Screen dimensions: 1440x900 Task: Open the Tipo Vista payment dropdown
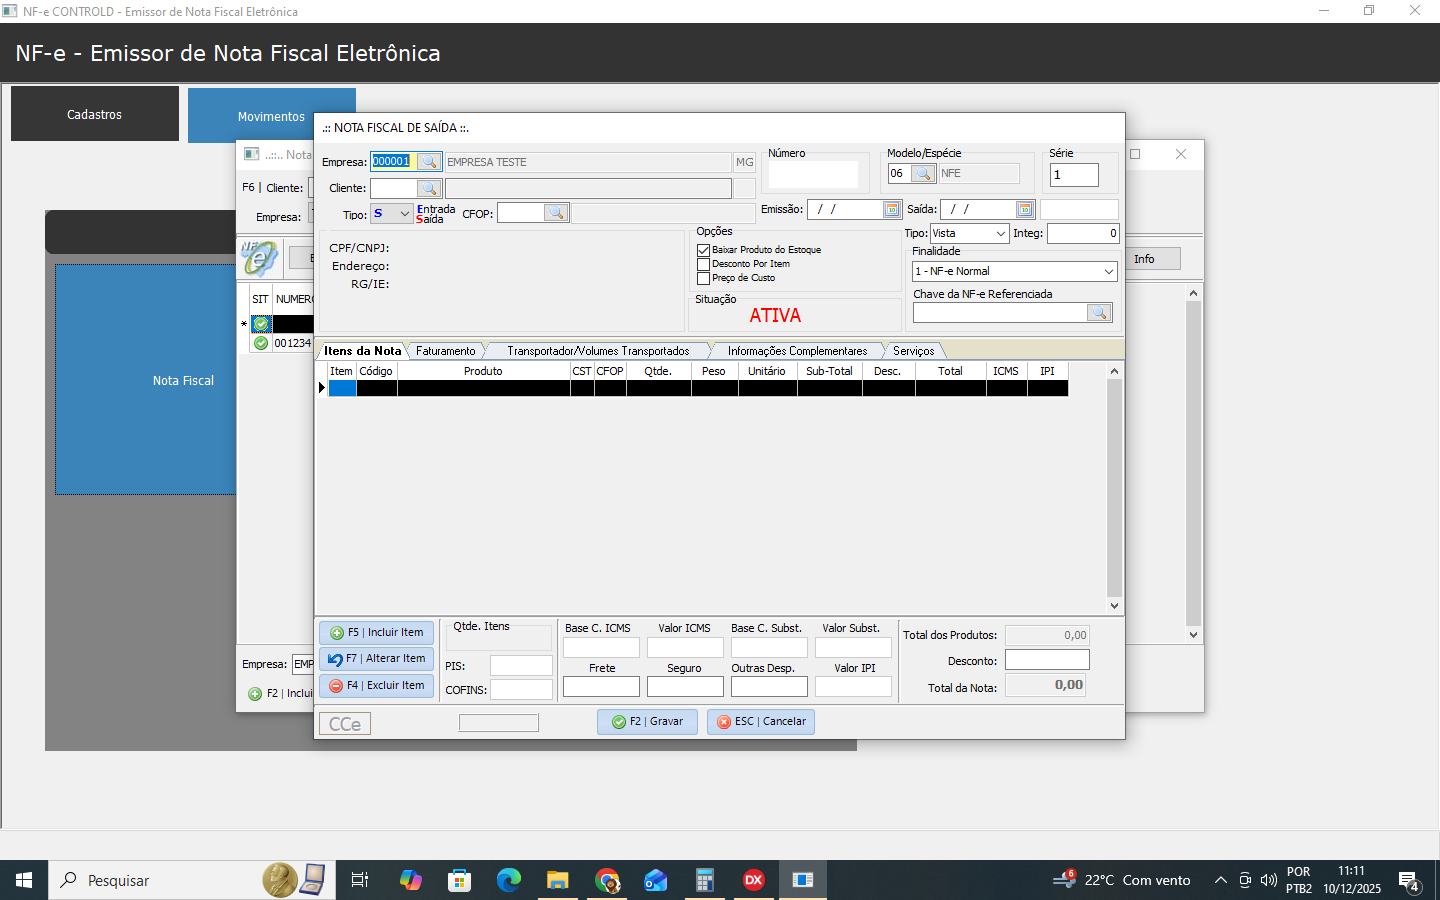pos(1000,234)
